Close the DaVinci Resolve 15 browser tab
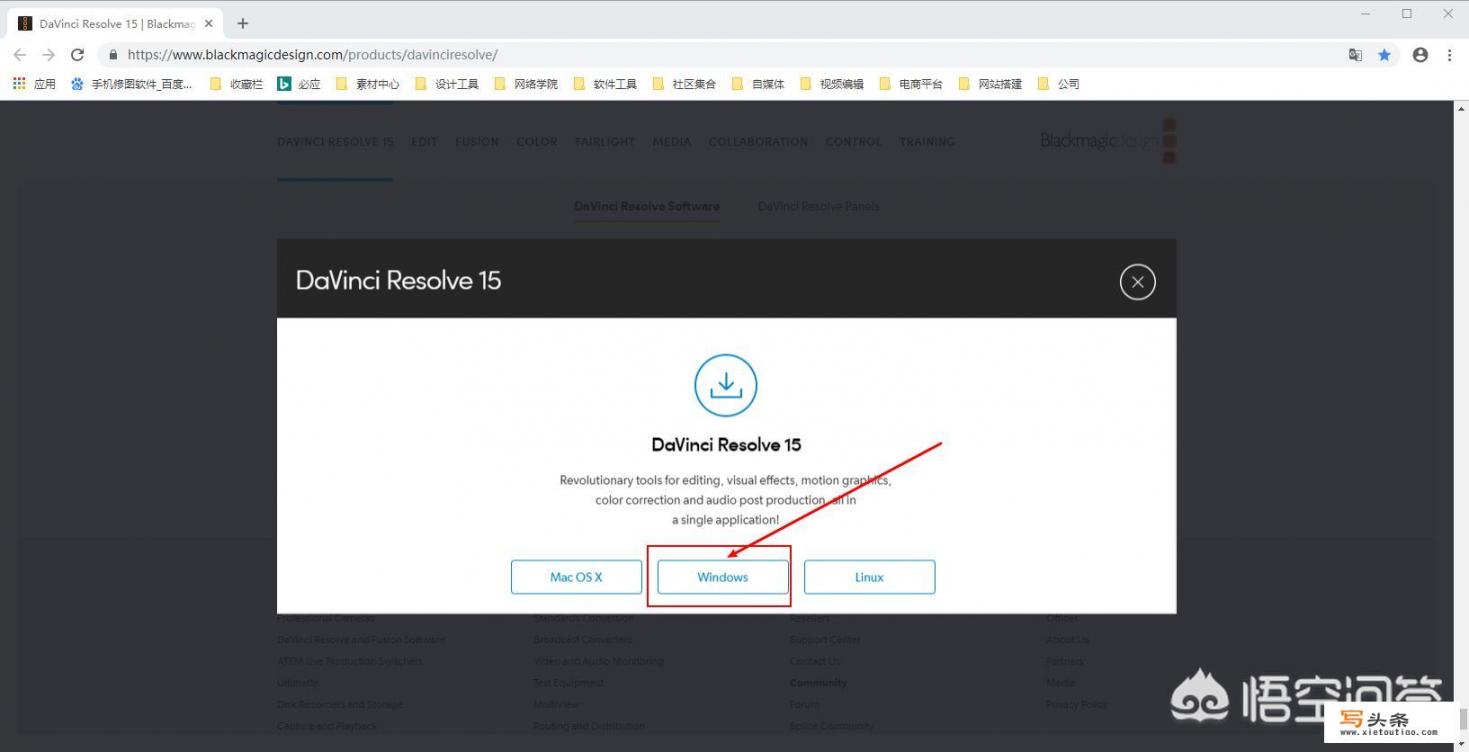Viewport: 1469px width, 752px height. pos(208,23)
